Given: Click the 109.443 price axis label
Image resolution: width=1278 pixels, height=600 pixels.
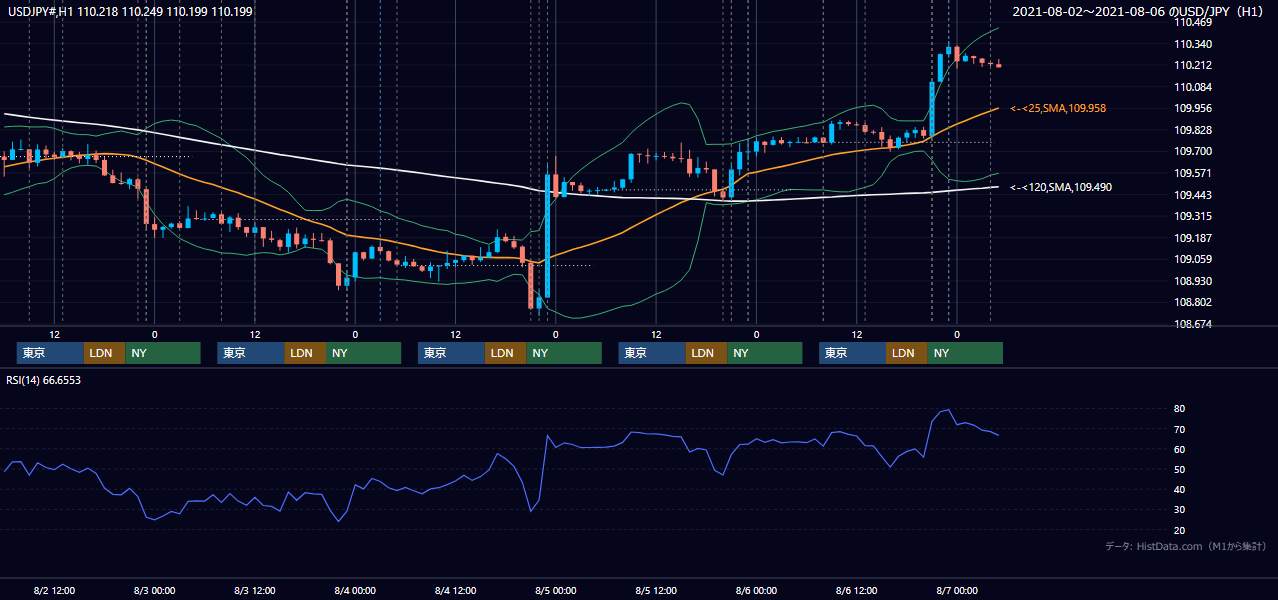Looking at the screenshot, I should click(1195, 195).
